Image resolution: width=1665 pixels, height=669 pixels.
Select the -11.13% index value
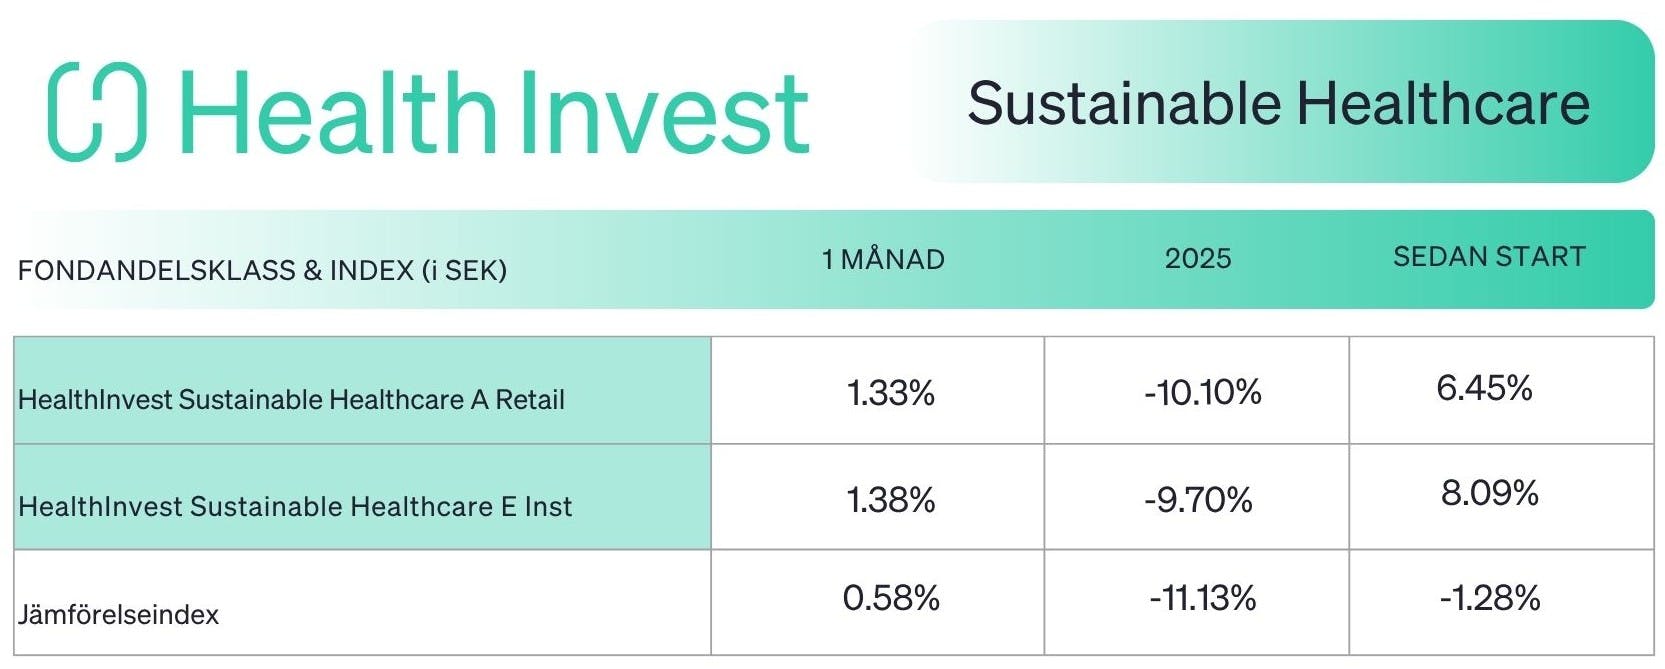pos(1202,598)
